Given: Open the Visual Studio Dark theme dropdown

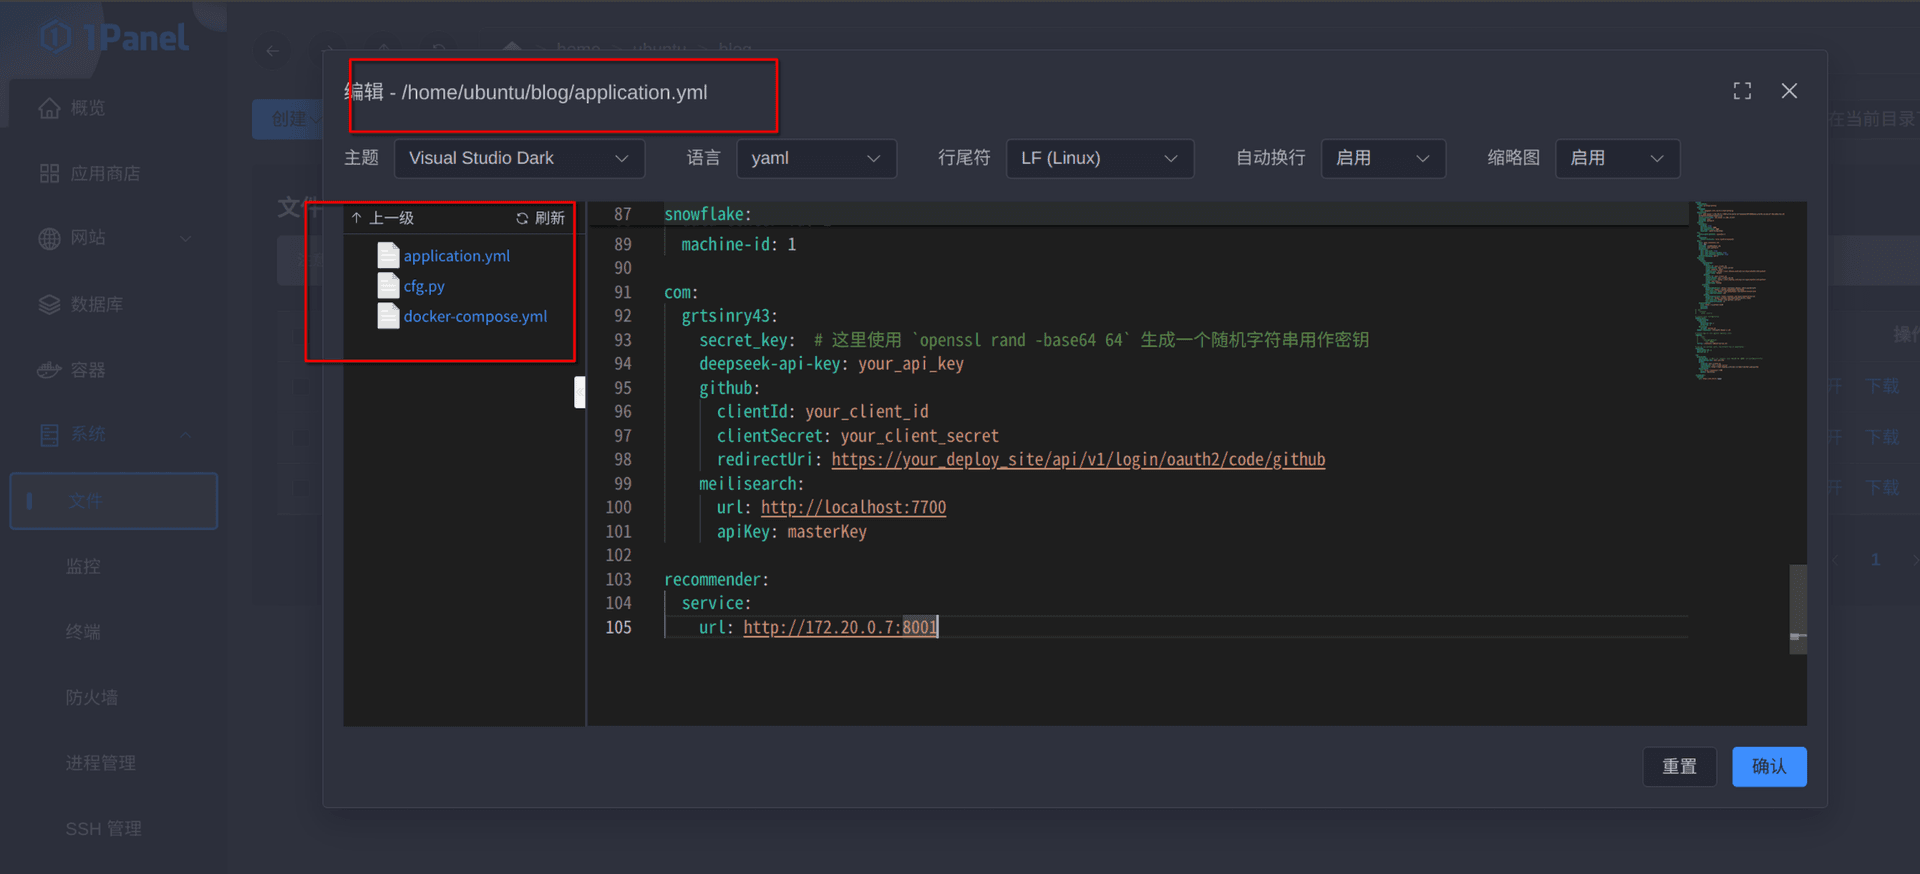Looking at the screenshot, I should (x=519, y=158).
